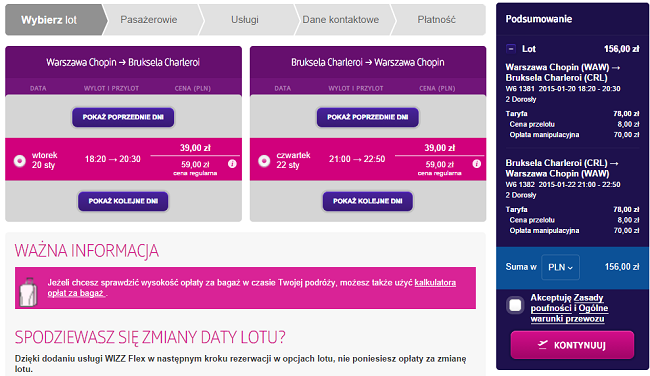
Task: Click the luggage suitcase icon
Action: (28, 291)
